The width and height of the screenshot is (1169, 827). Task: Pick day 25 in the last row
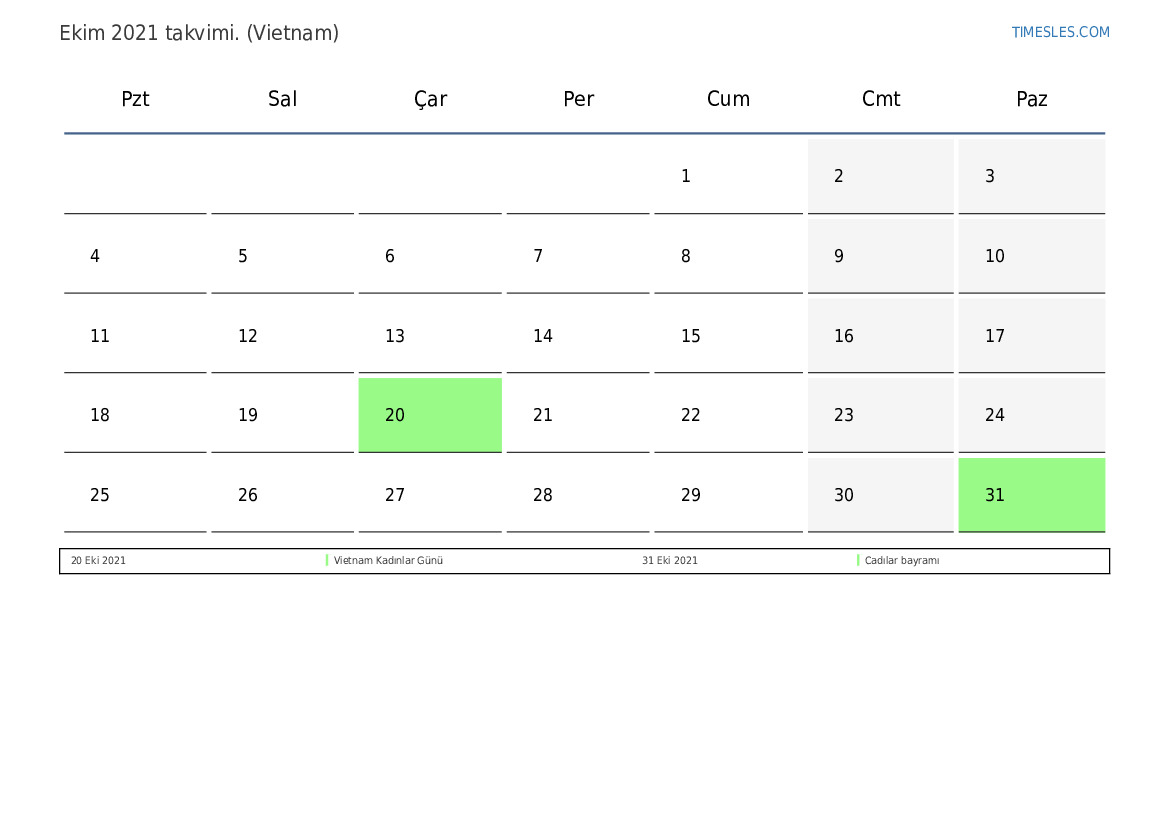135,494
